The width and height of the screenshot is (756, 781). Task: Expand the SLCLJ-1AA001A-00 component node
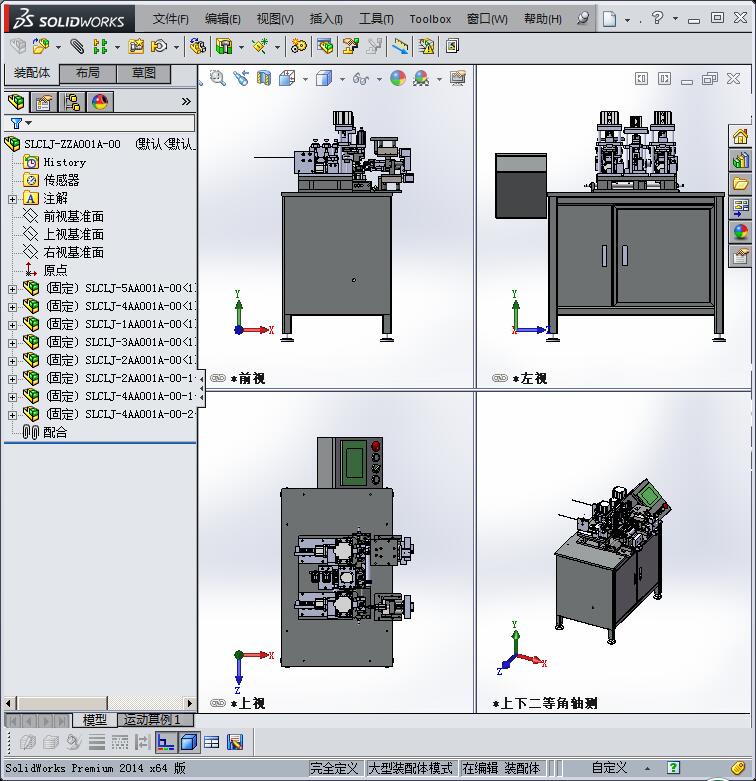[x=12, y=325]
